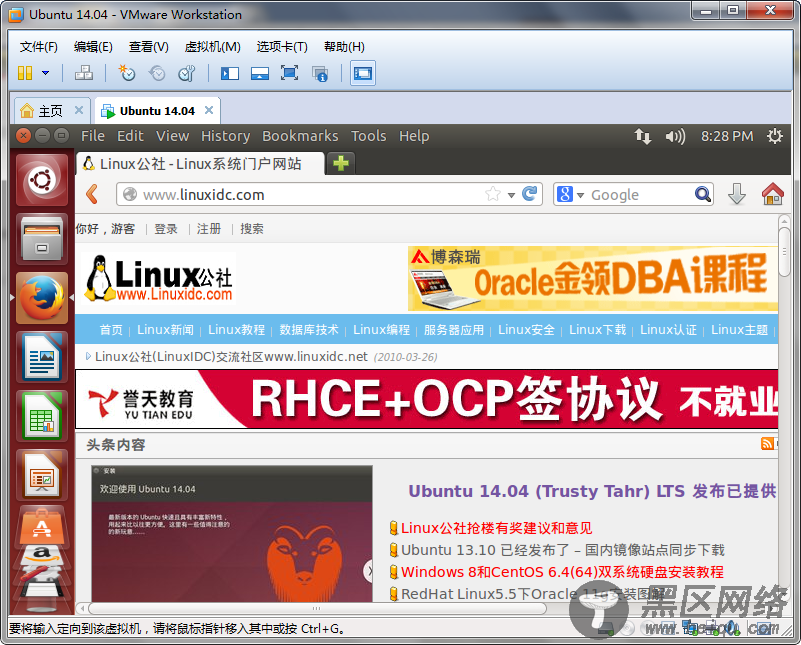Open Firefox Tools menu
Screen dimensions: 801x645
coord(369,136)
